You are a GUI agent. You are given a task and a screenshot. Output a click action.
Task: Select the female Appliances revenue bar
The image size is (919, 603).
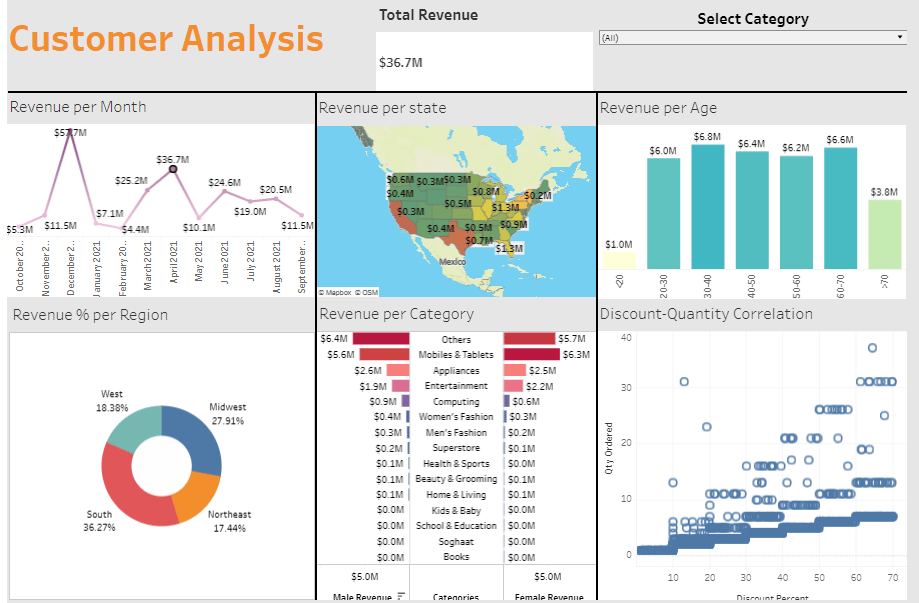tap(519, 370)
